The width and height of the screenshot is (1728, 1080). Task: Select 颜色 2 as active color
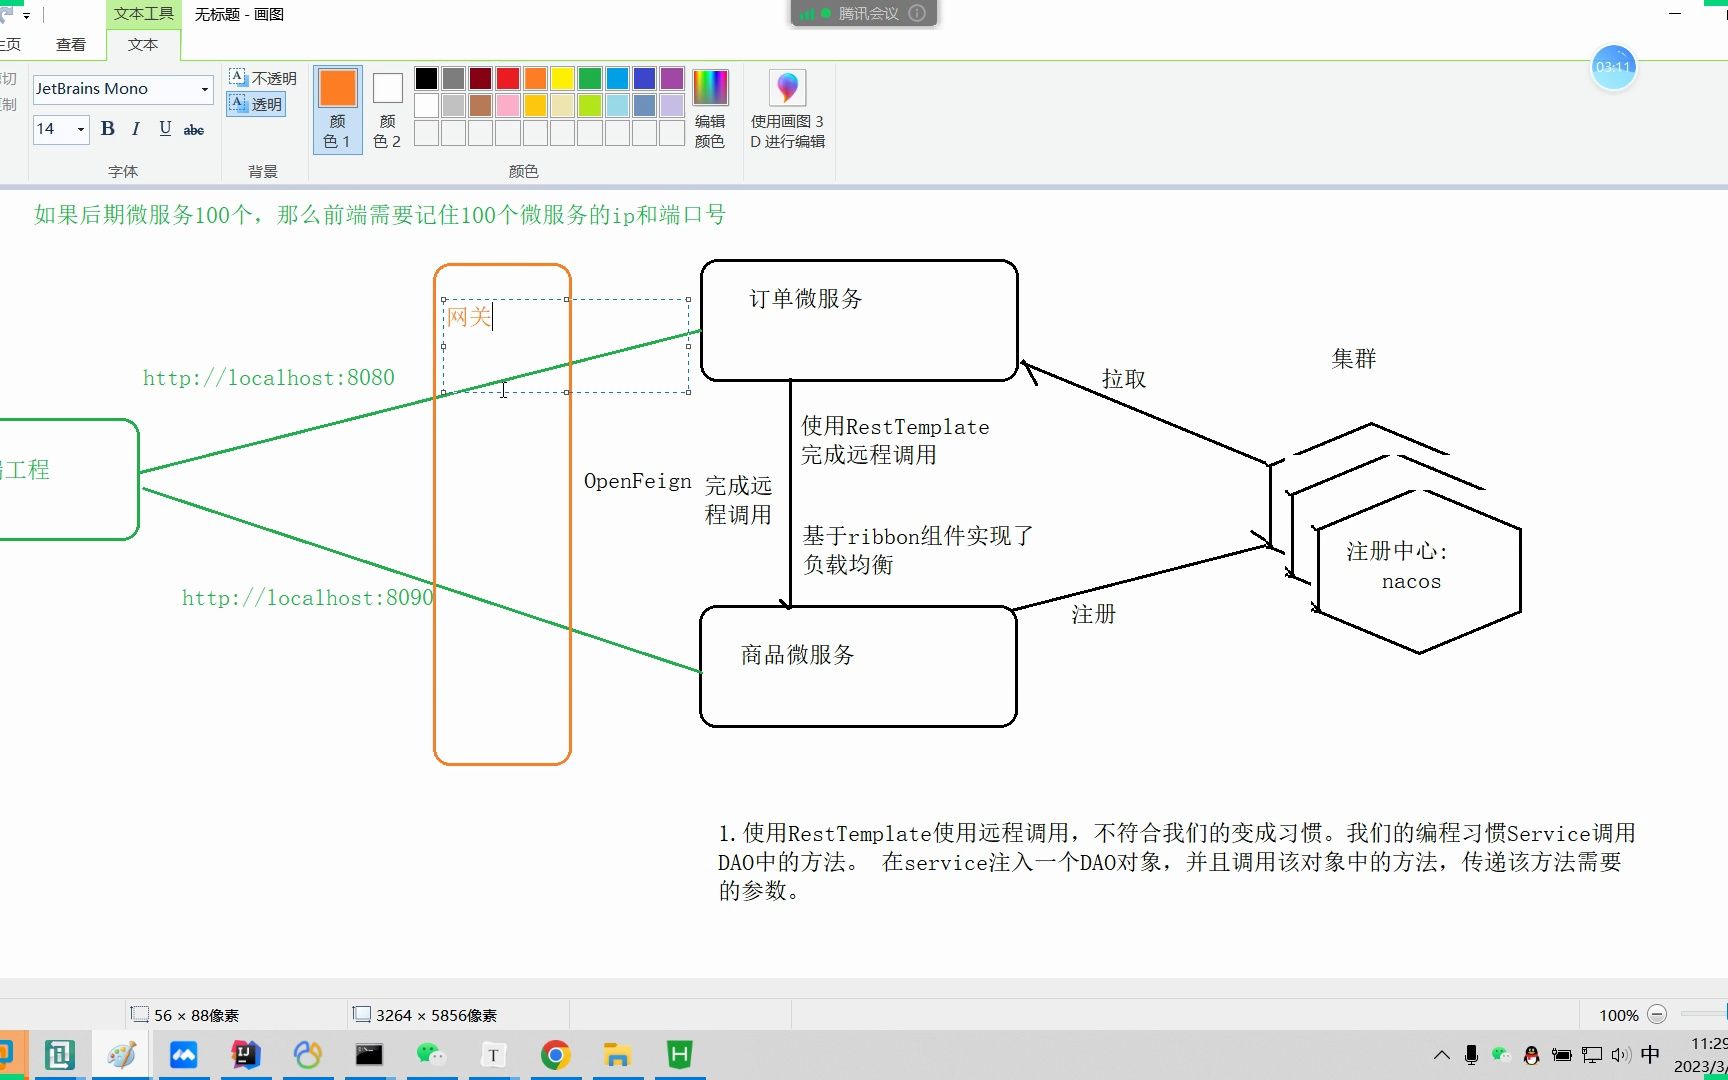pos(387,109)
